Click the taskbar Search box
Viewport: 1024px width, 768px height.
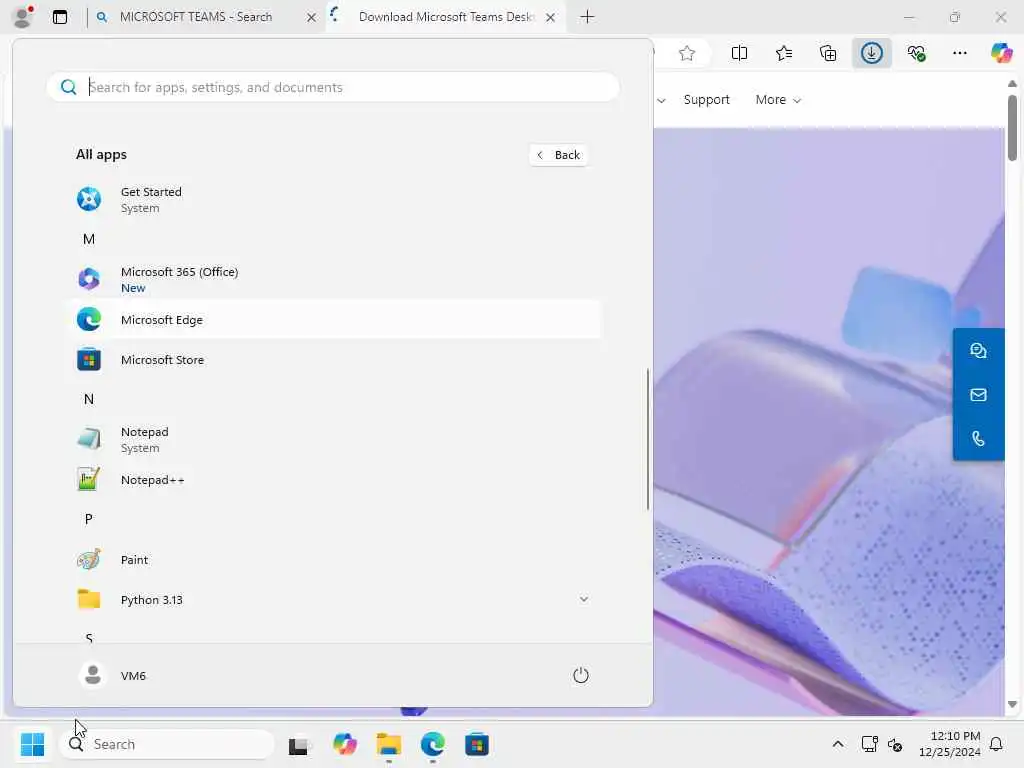[167, 744]
